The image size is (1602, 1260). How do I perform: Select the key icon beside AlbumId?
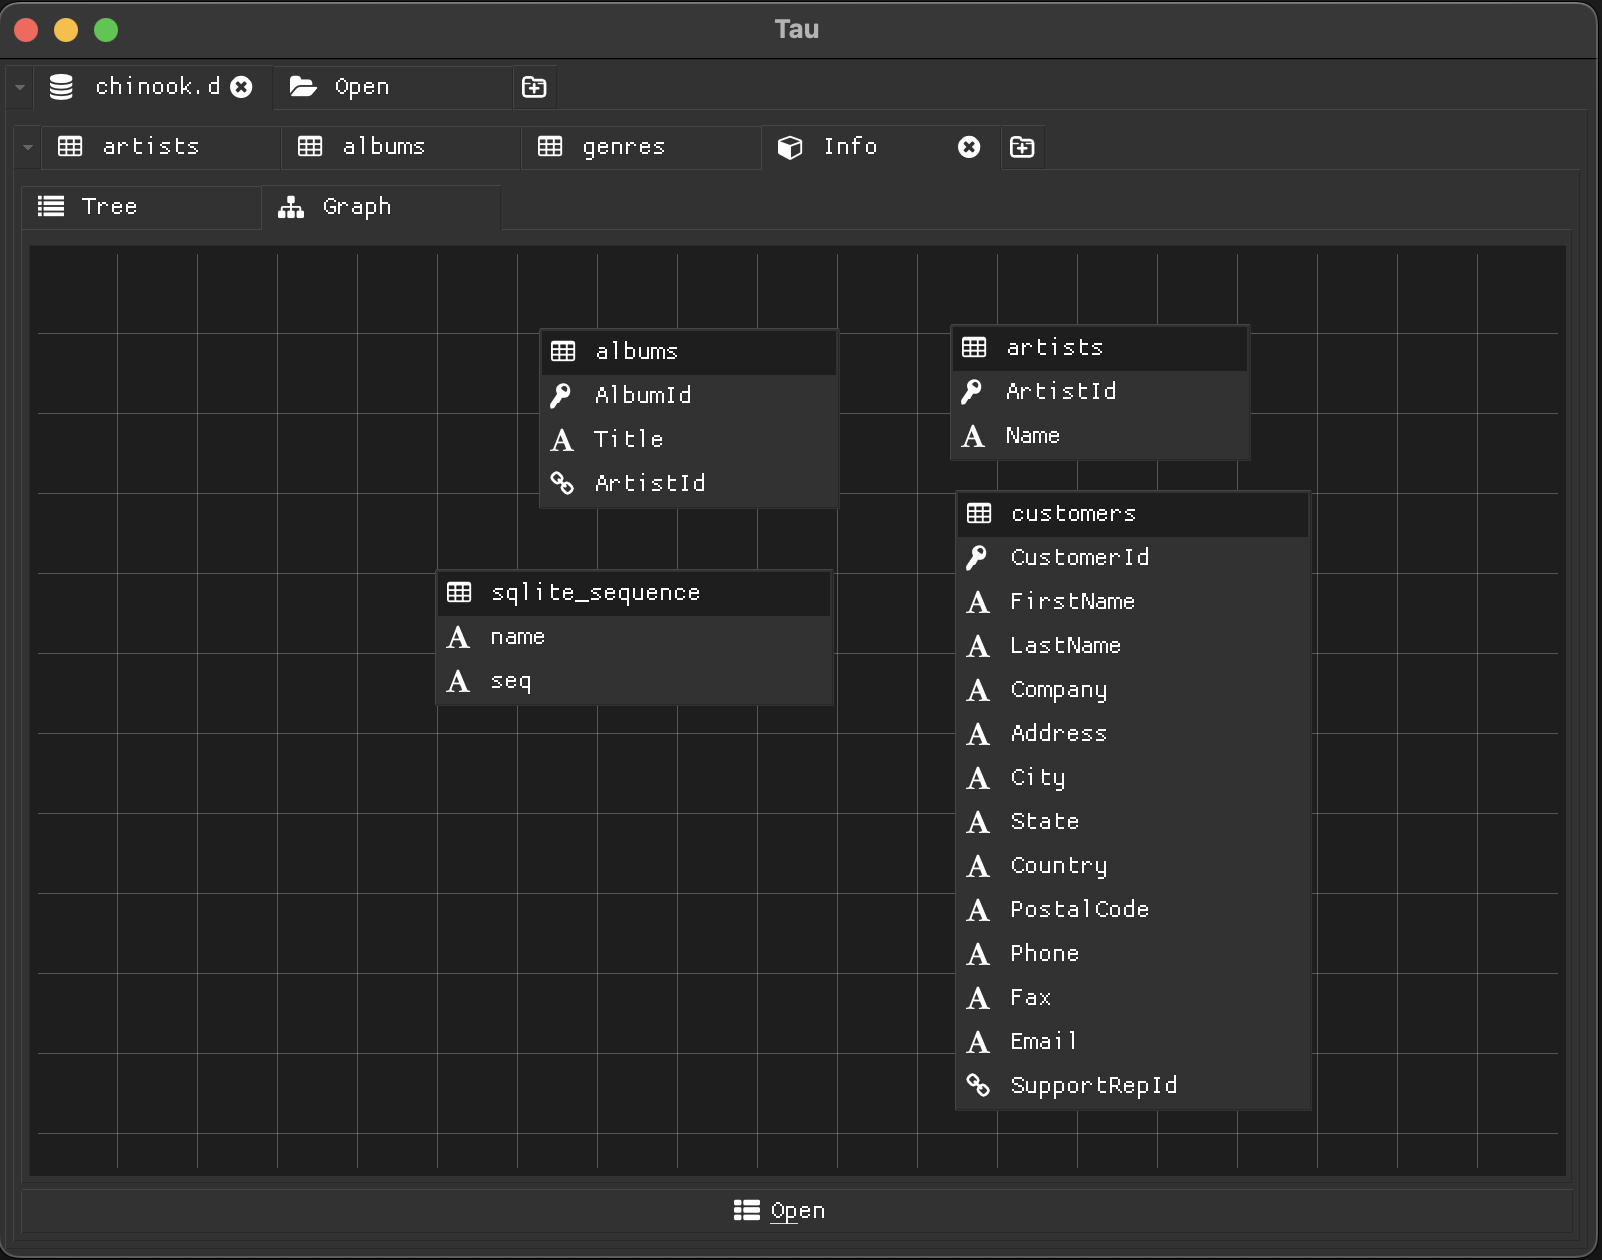(x=564, y=394)
